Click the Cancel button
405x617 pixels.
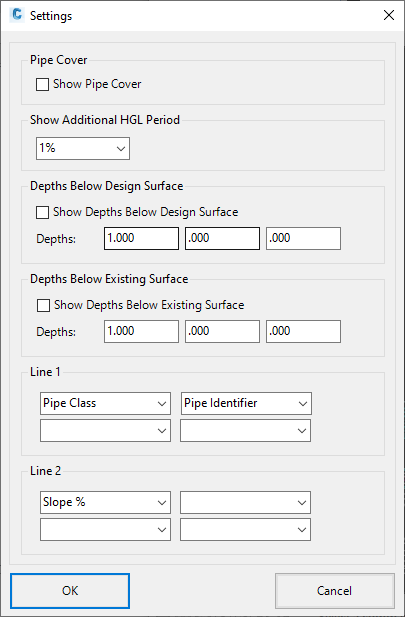335,591
